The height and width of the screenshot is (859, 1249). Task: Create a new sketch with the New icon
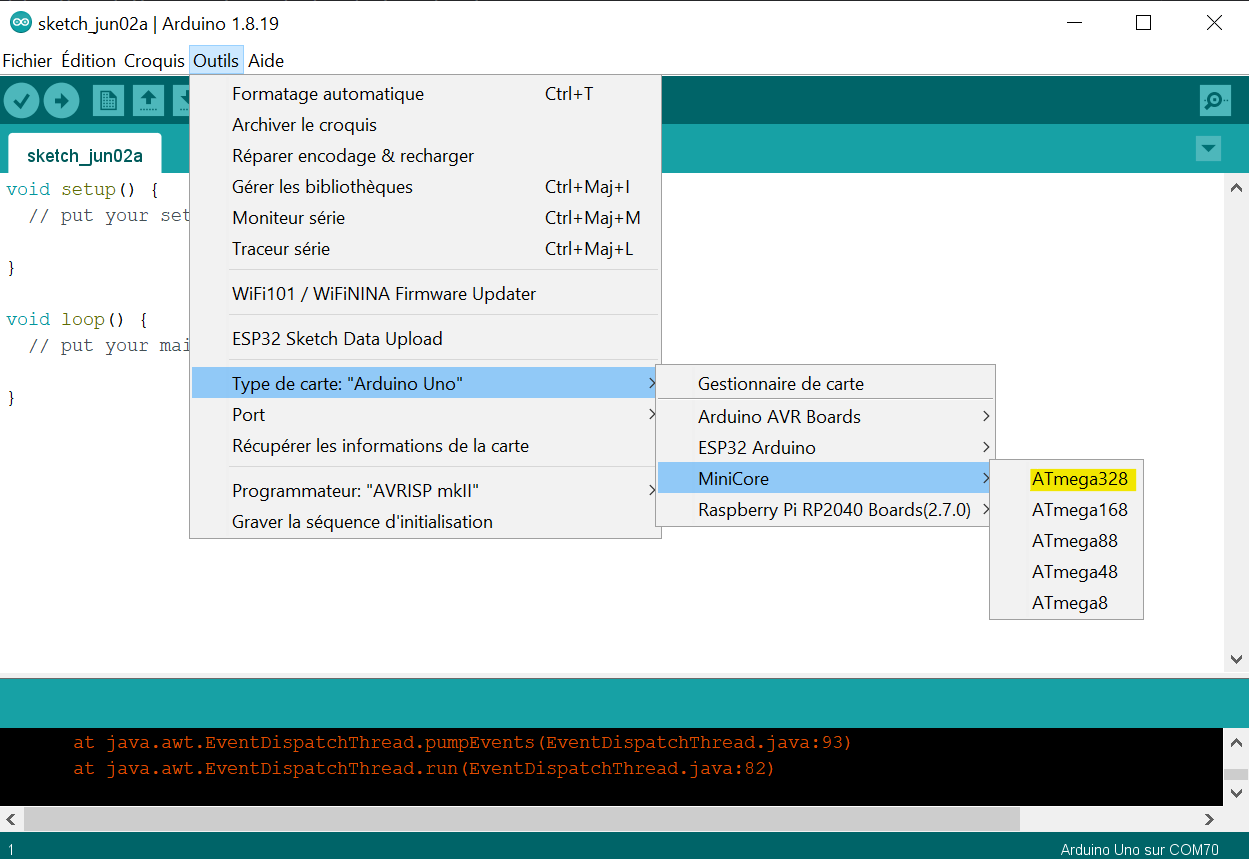tap(108, 100)
